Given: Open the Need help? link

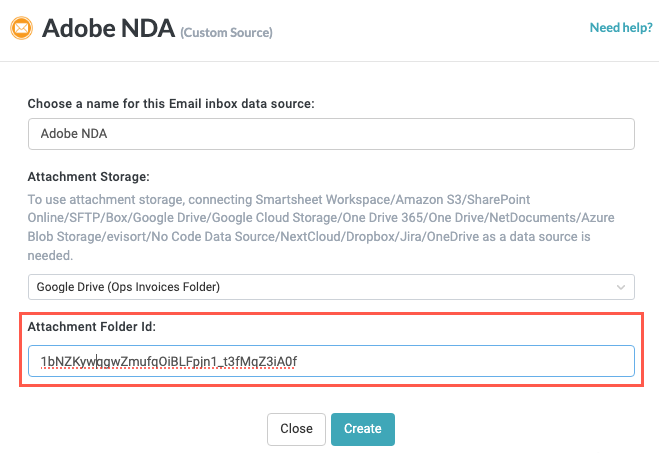Looking at the screenshot, I should [x=621, y=28].
